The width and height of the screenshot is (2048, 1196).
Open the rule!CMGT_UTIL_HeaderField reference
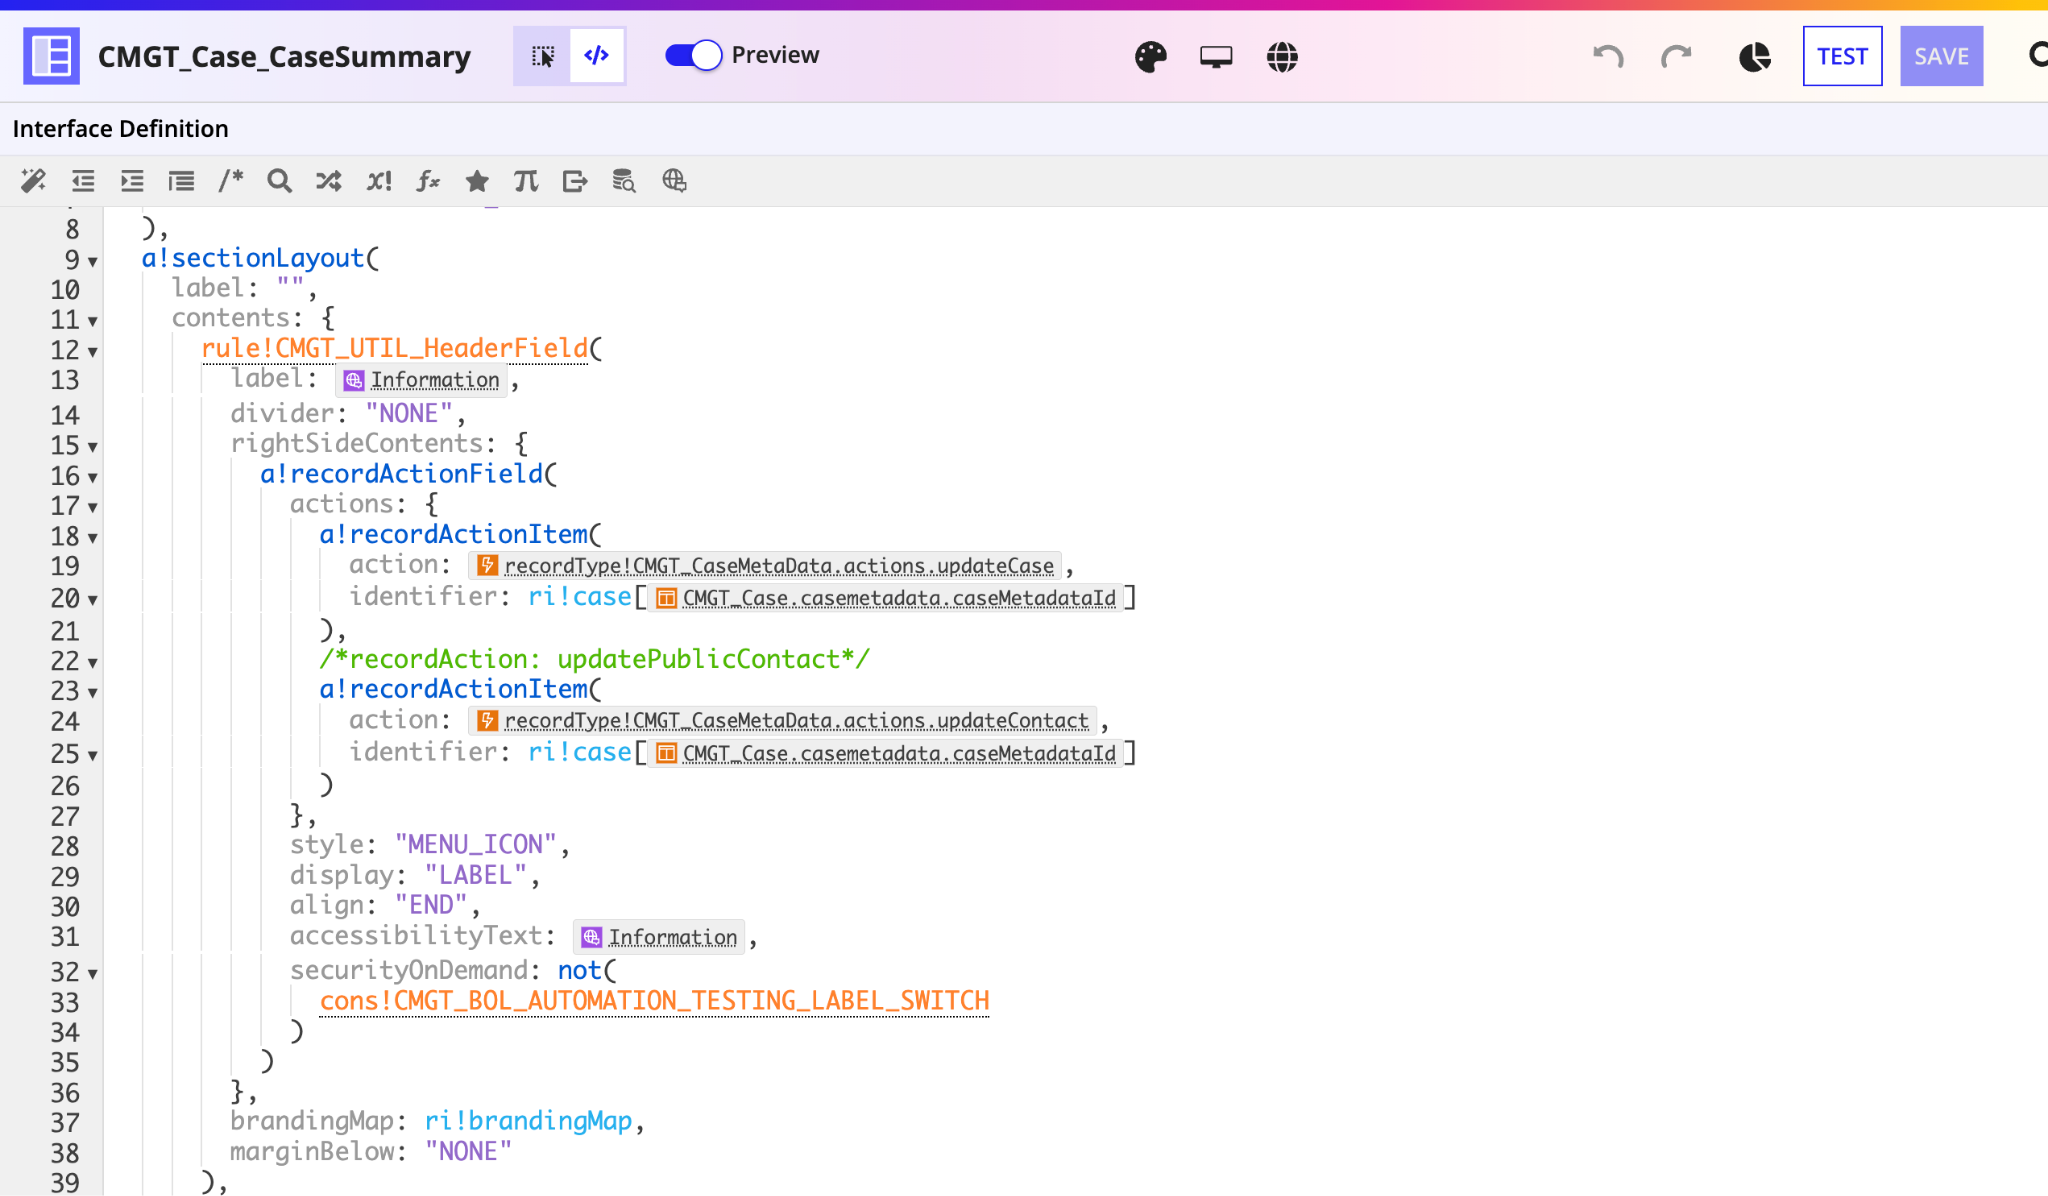[x=395, y=348]
